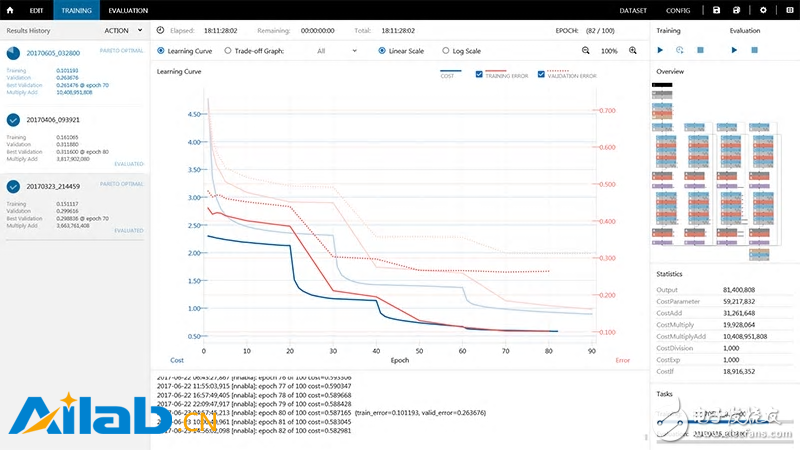
Task: Click the Save project icon
Action: tap(716, 10)
